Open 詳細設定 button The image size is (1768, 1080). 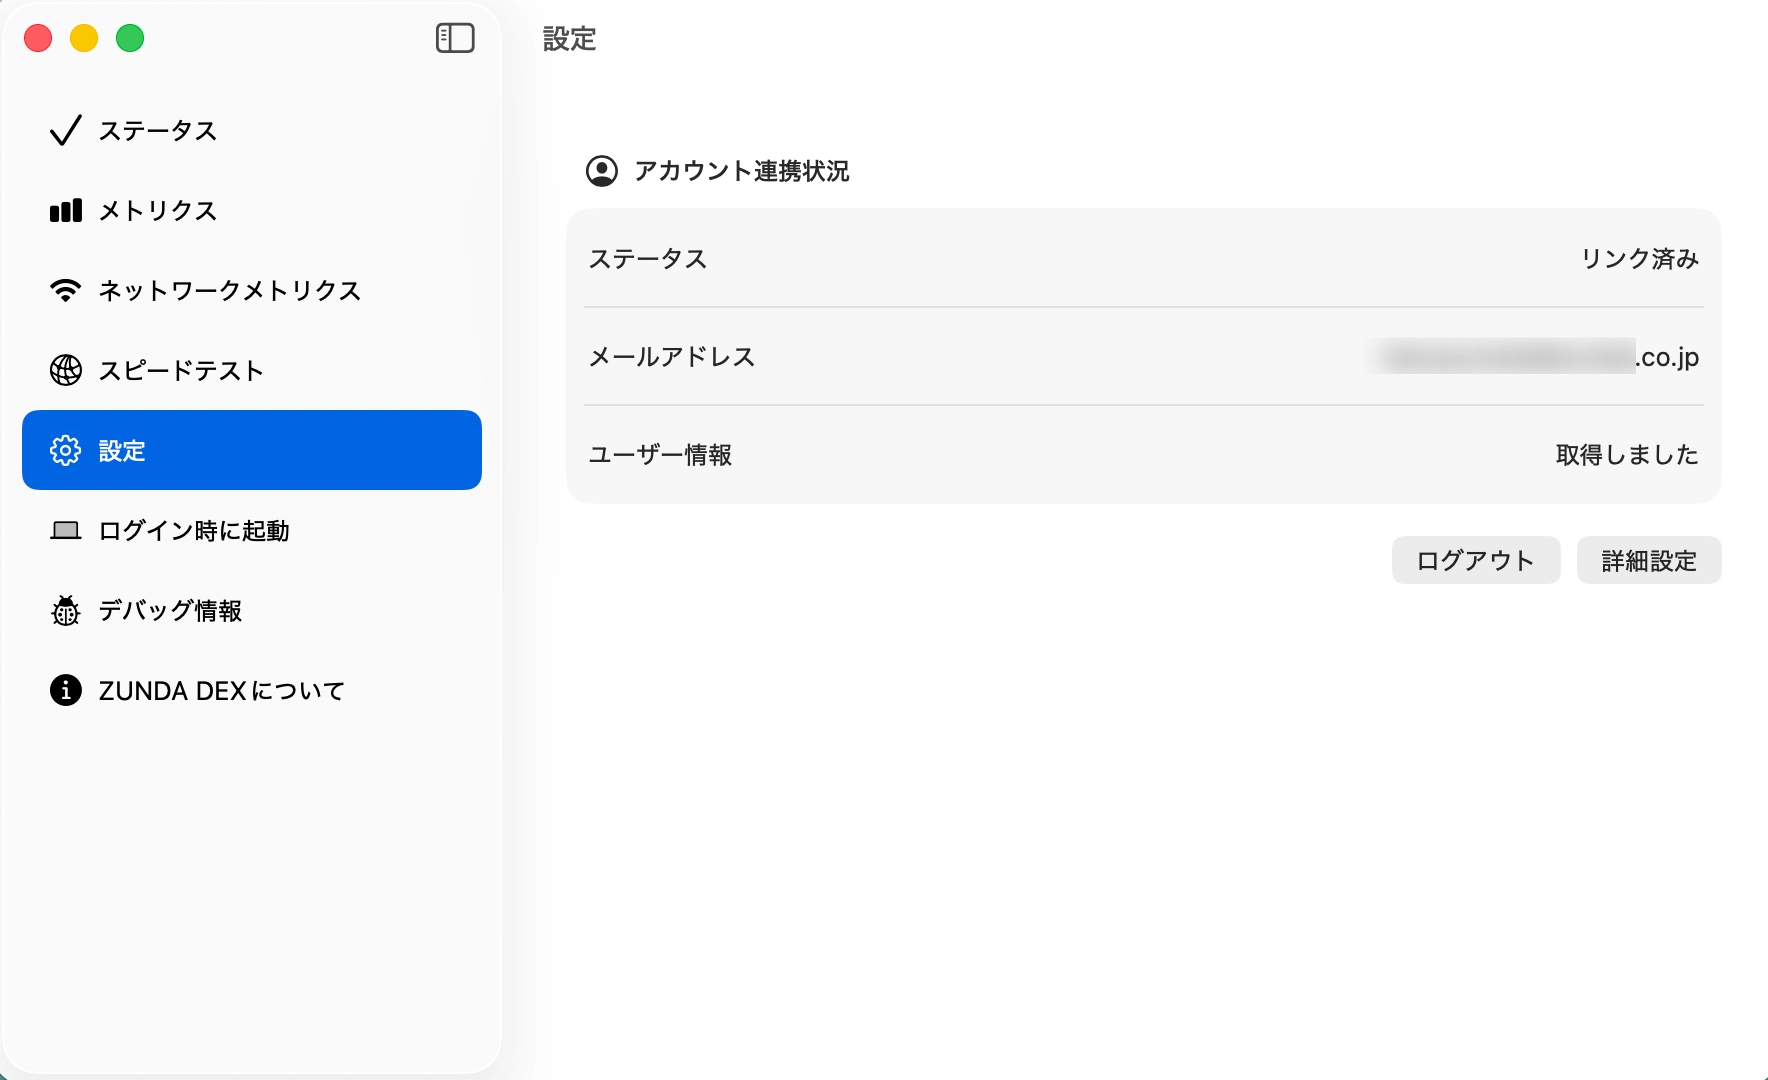(x=1648, y=560)
